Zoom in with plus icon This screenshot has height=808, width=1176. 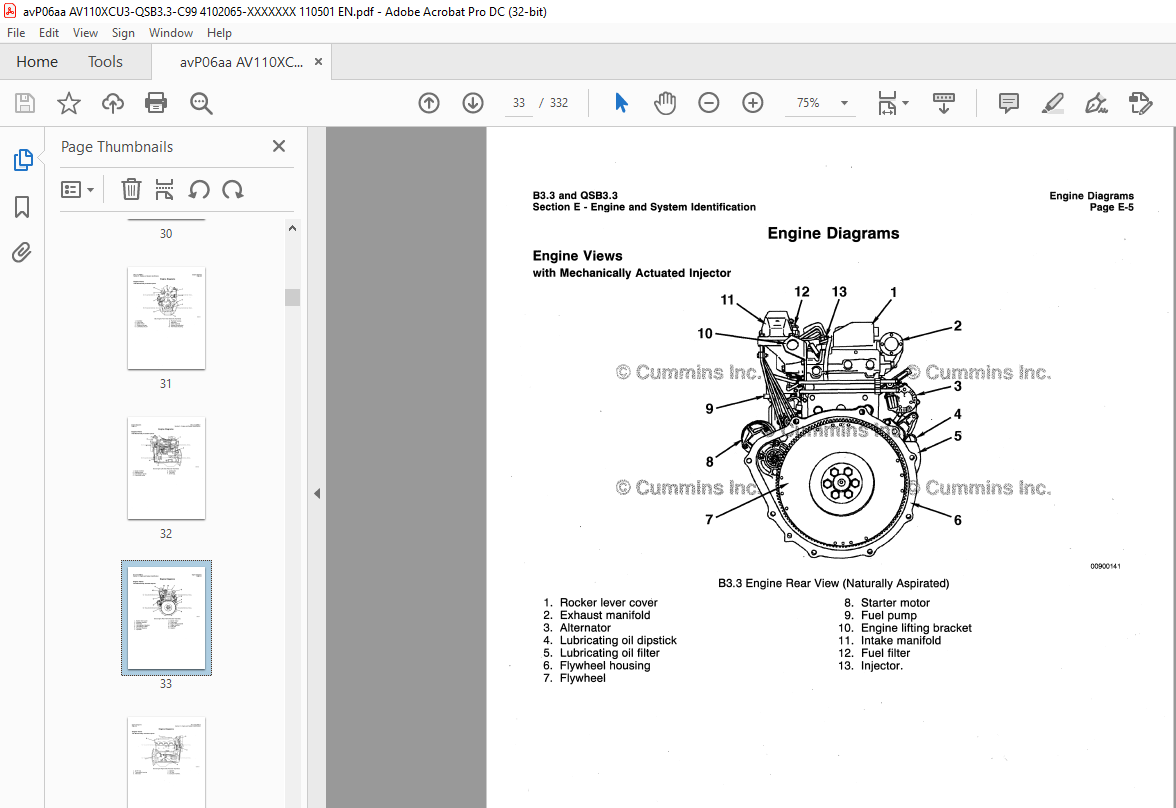pyautogui.click(x=752, y=103)
